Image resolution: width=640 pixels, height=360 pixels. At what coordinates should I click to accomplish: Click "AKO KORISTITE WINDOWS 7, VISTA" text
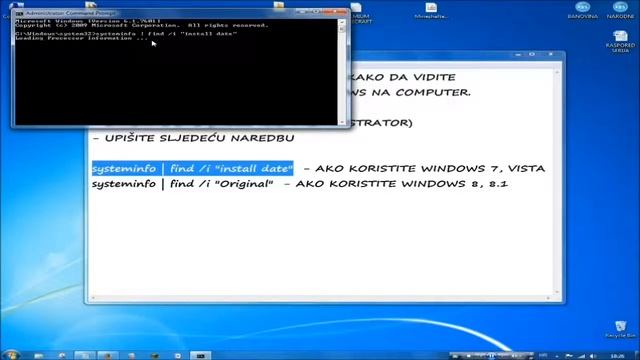[x=430, y=168]
